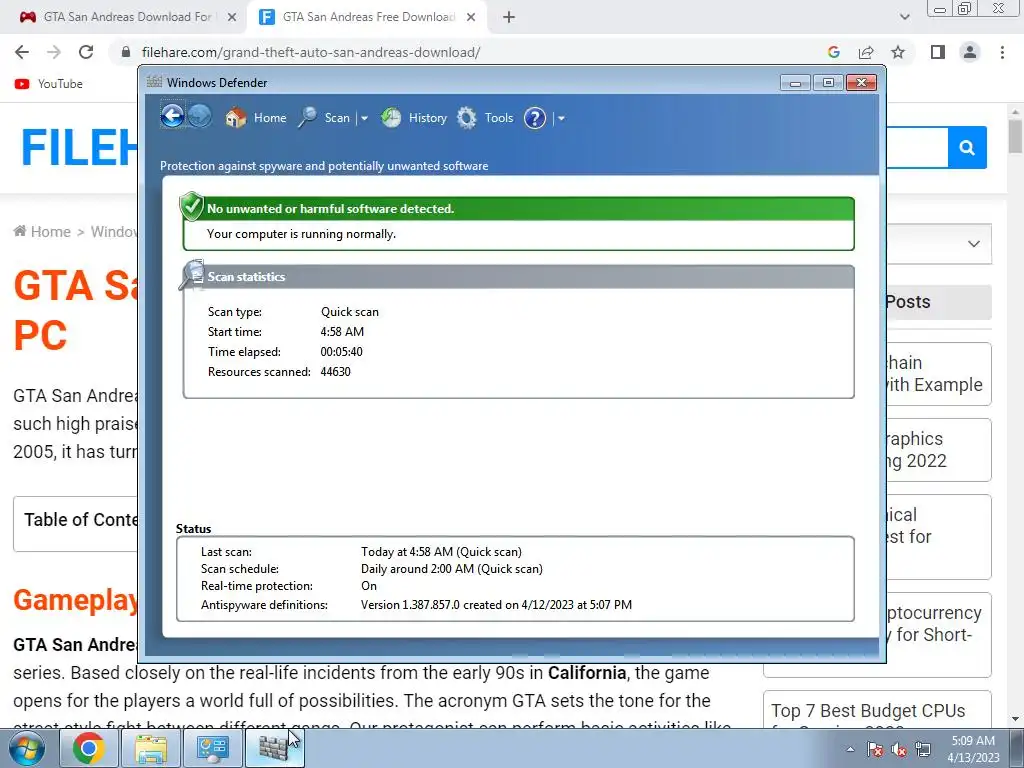Bookmark this page with the star

(898, 52)
